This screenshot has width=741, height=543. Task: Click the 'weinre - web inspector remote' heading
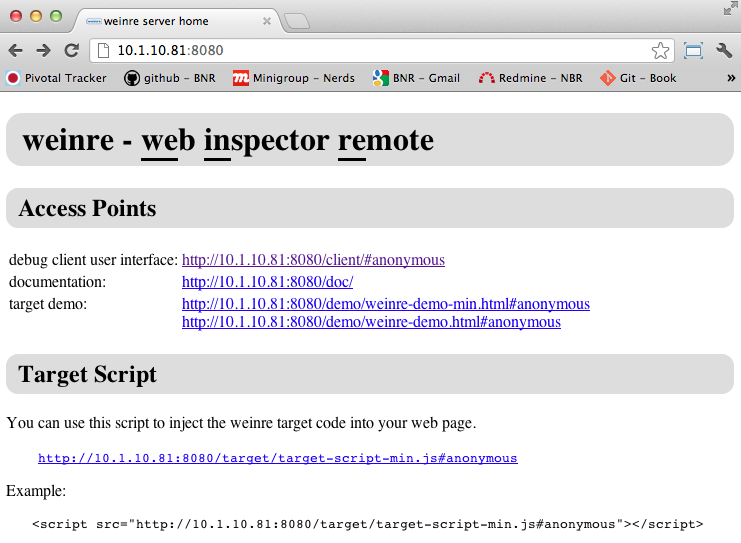[228, 141]
